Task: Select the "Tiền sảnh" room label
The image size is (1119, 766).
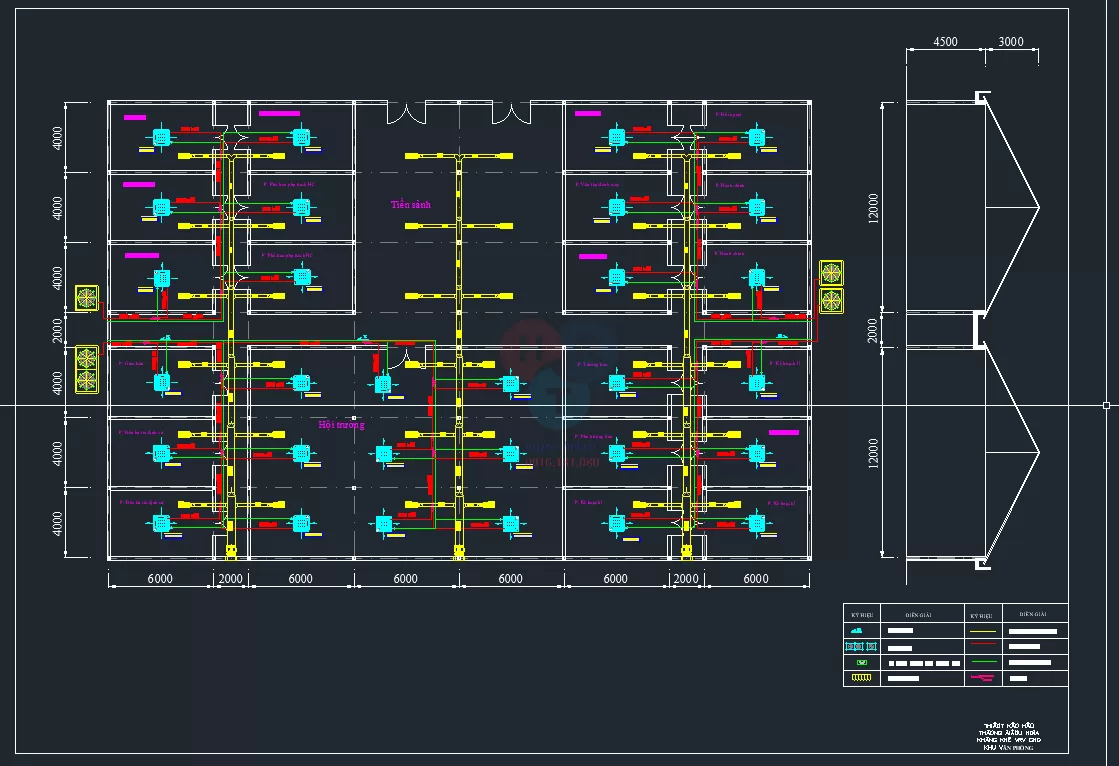Action: pos(410,205)
